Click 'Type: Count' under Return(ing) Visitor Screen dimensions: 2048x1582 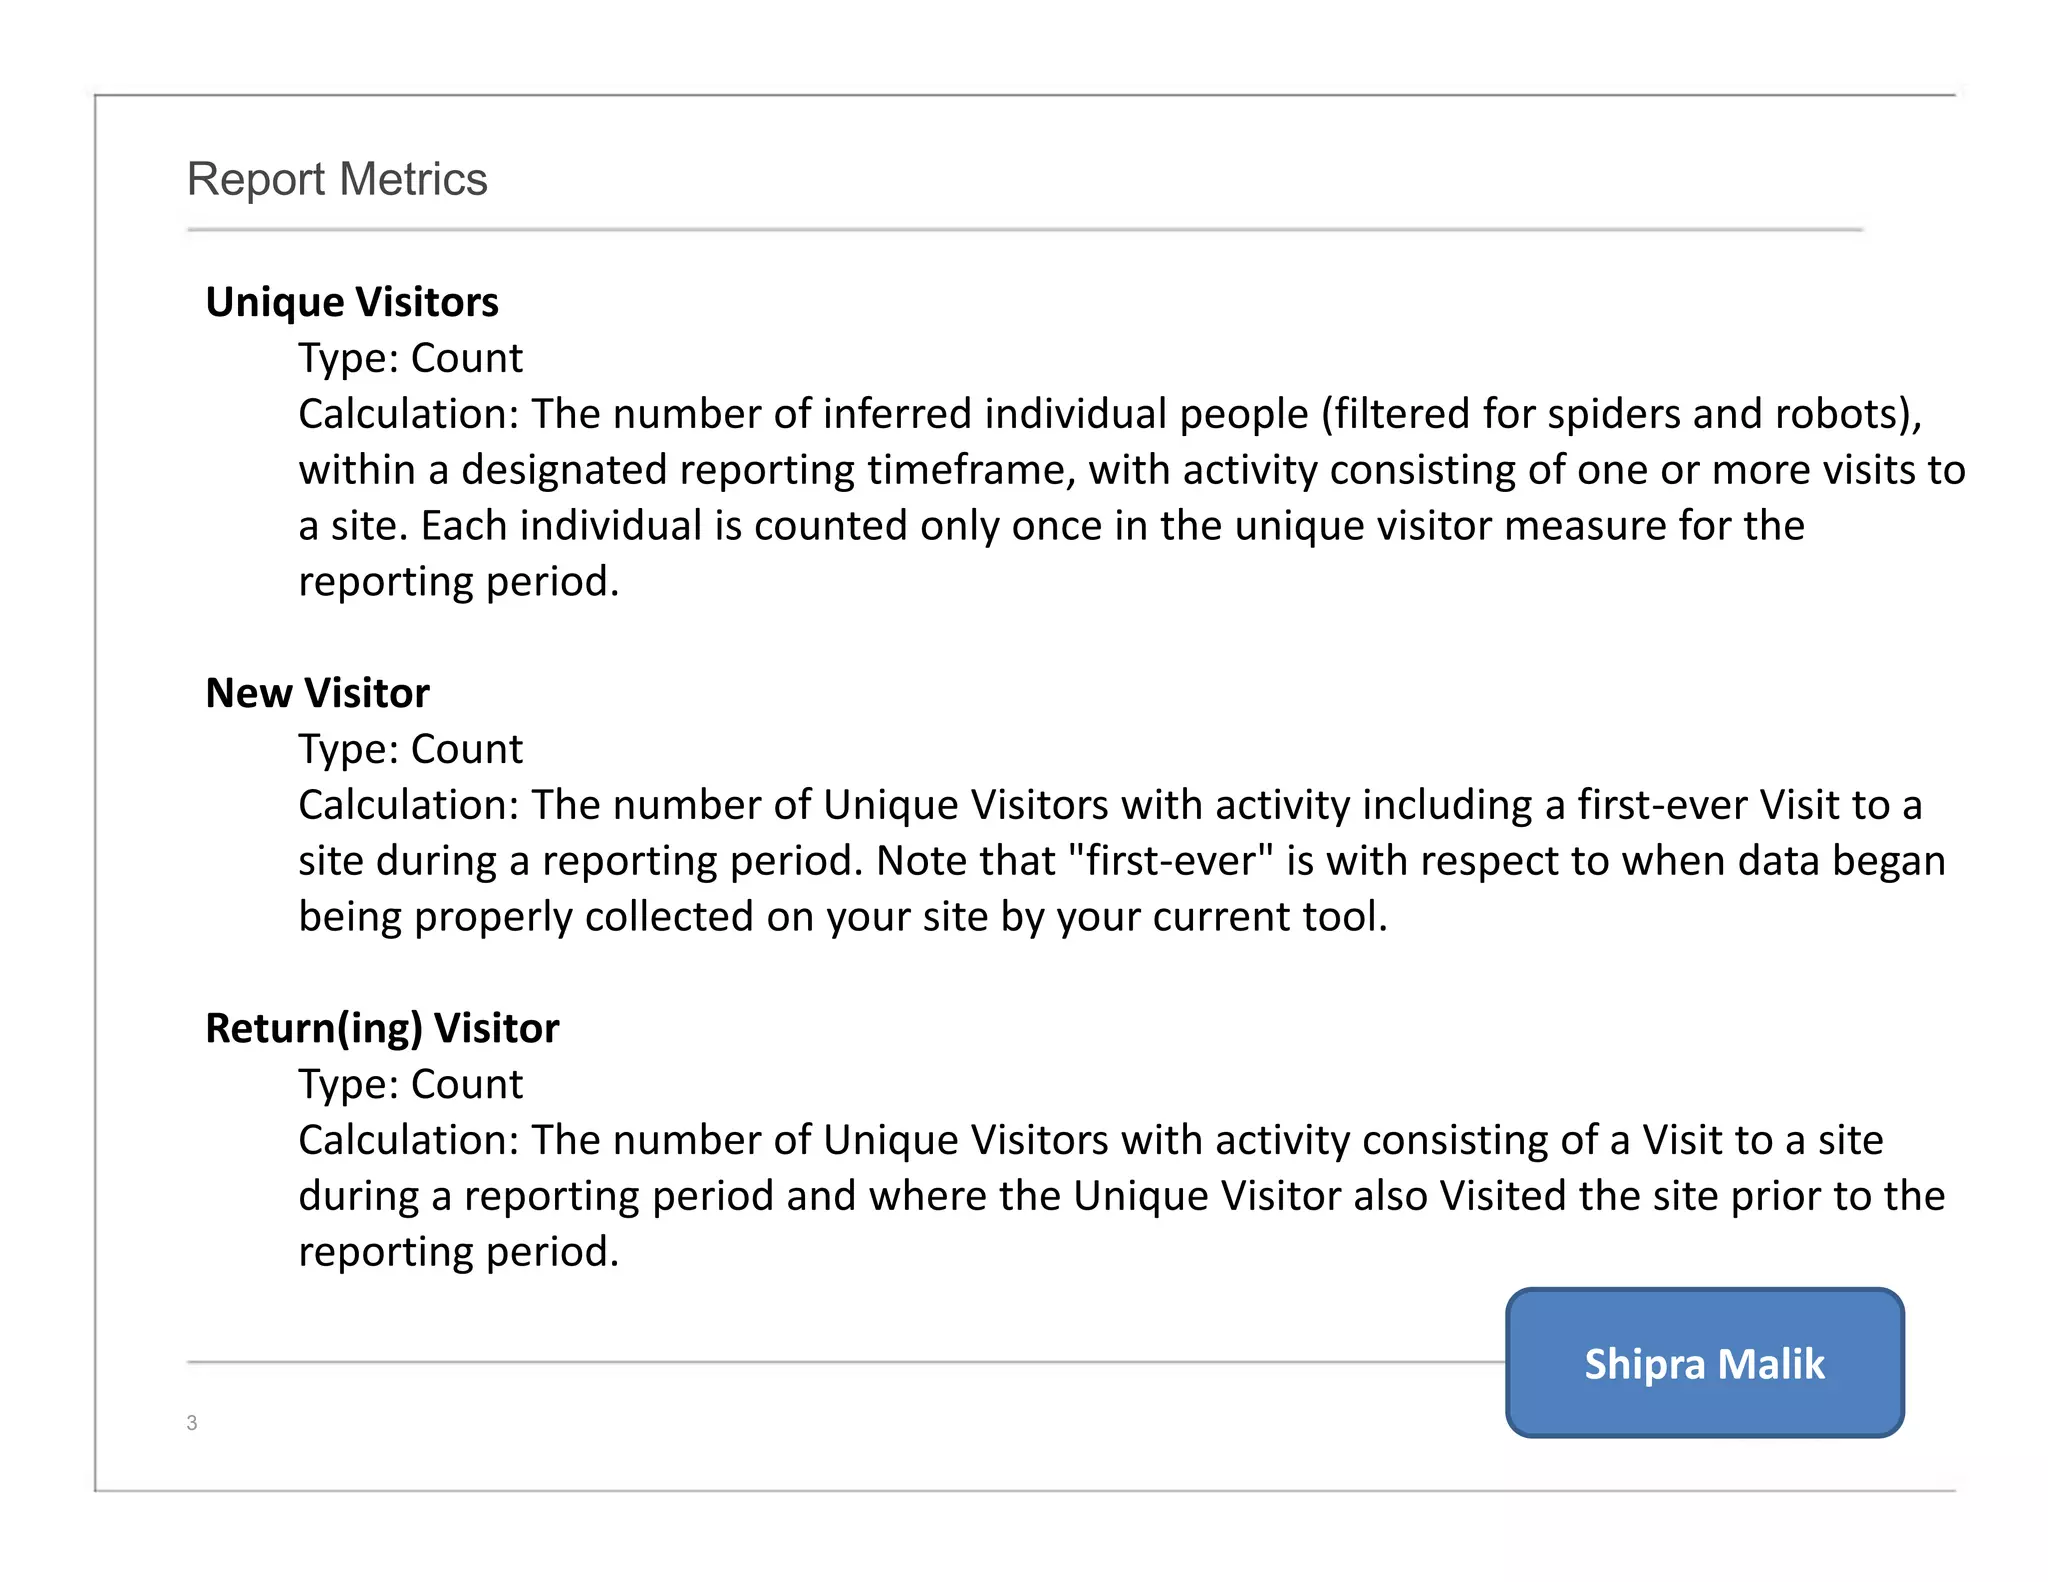(x=410, y=1084)
